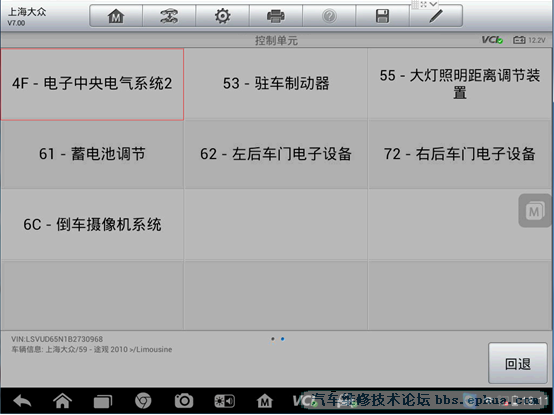Open data logging with the pen icon
This screenshot has width=554, height=415.
(x=436, y=16)
